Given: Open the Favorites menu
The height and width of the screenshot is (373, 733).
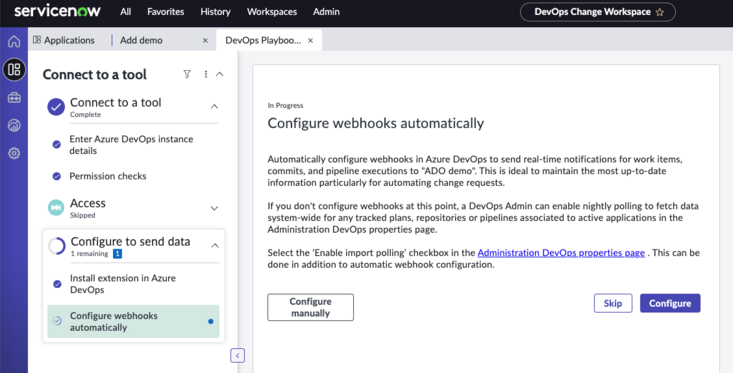Looking at the screenshot, I should pyautogui.click(x=165, y=12).
